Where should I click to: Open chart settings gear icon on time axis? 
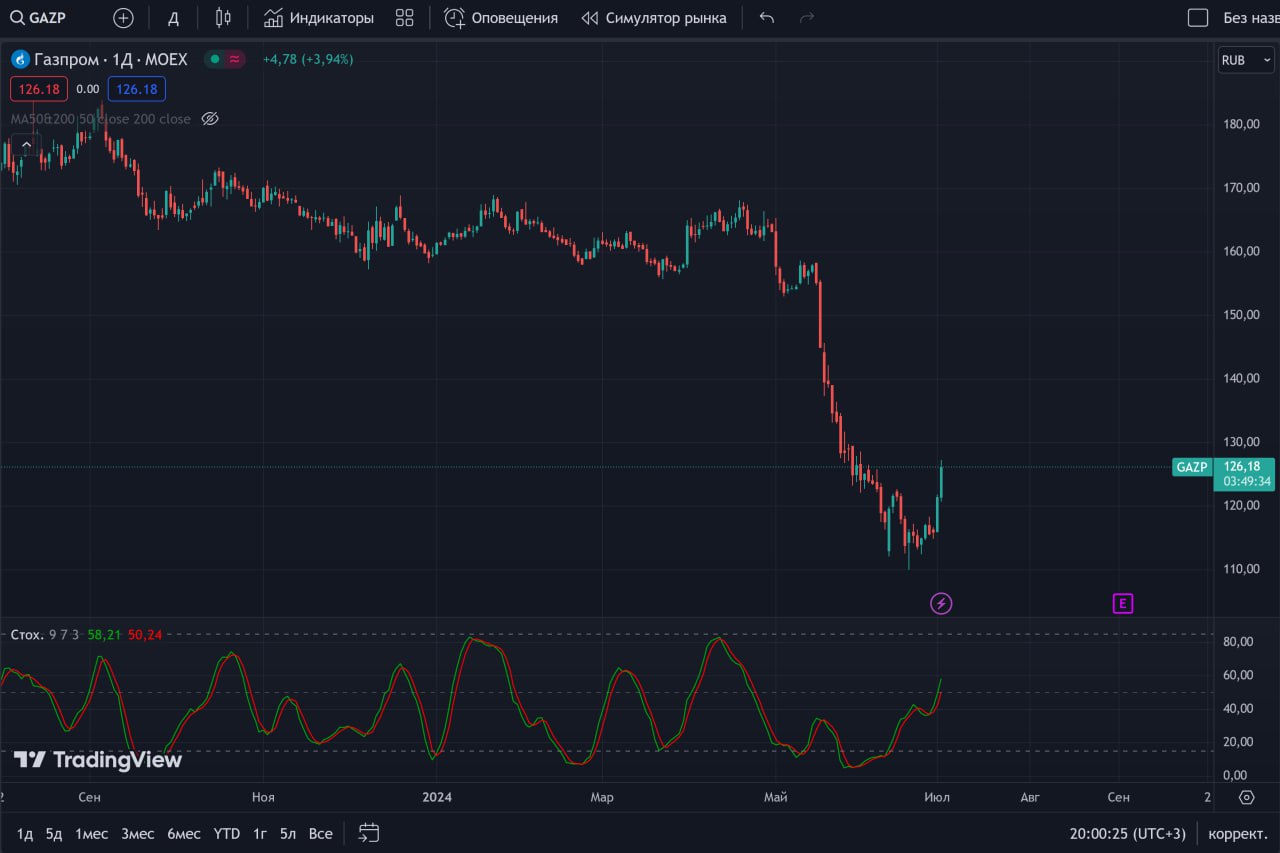1246,797
